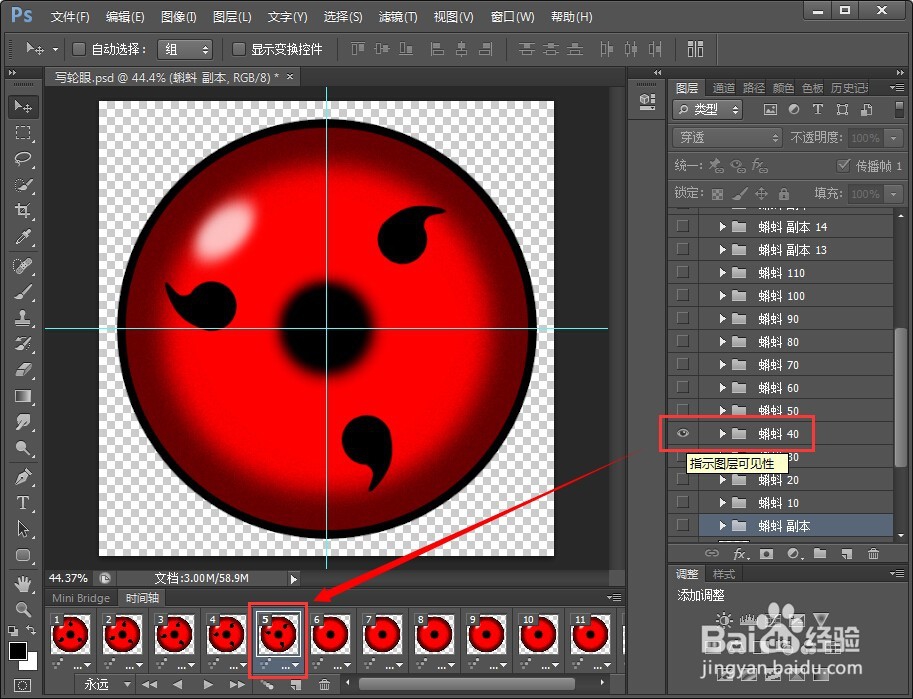The width and height of the screenshot is (913, 699).
Task: Select the Hand tool
Action: pyautogui.click(x=23, y=583)
